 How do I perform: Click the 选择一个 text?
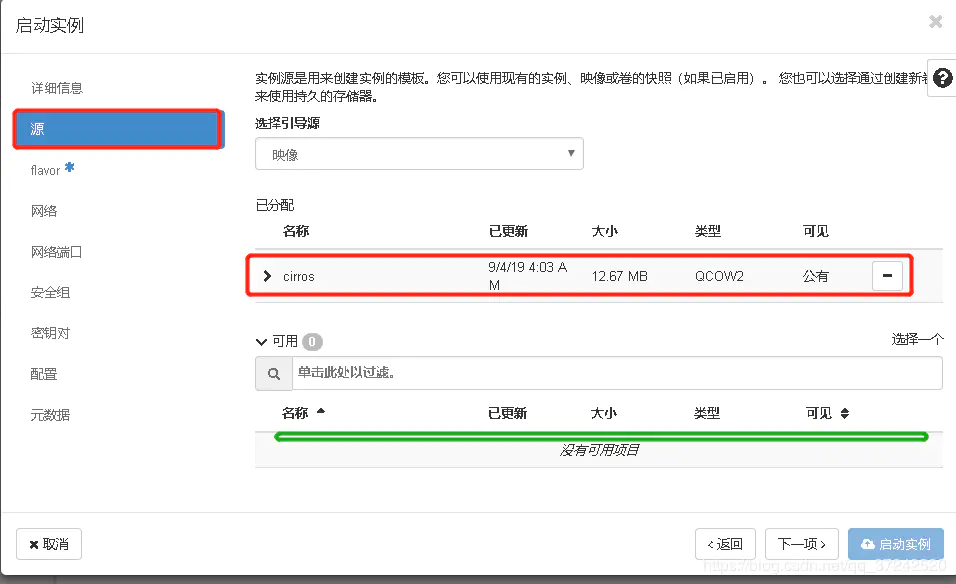tap(918, 339)
